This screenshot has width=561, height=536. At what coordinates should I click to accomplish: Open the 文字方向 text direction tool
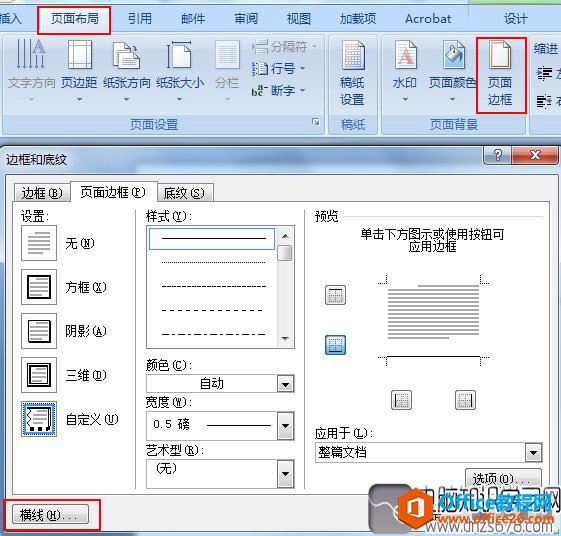coord(31,70)
